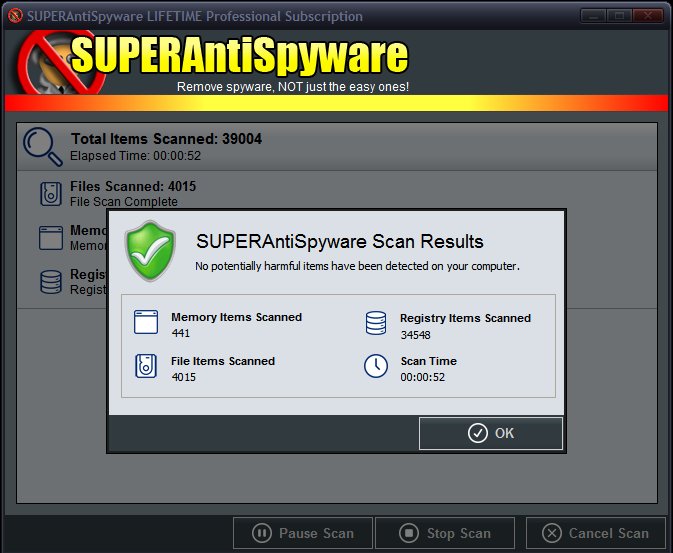Click the Files Scanned hard drive icon
673x553 pixels.
(x=51, y=194)
